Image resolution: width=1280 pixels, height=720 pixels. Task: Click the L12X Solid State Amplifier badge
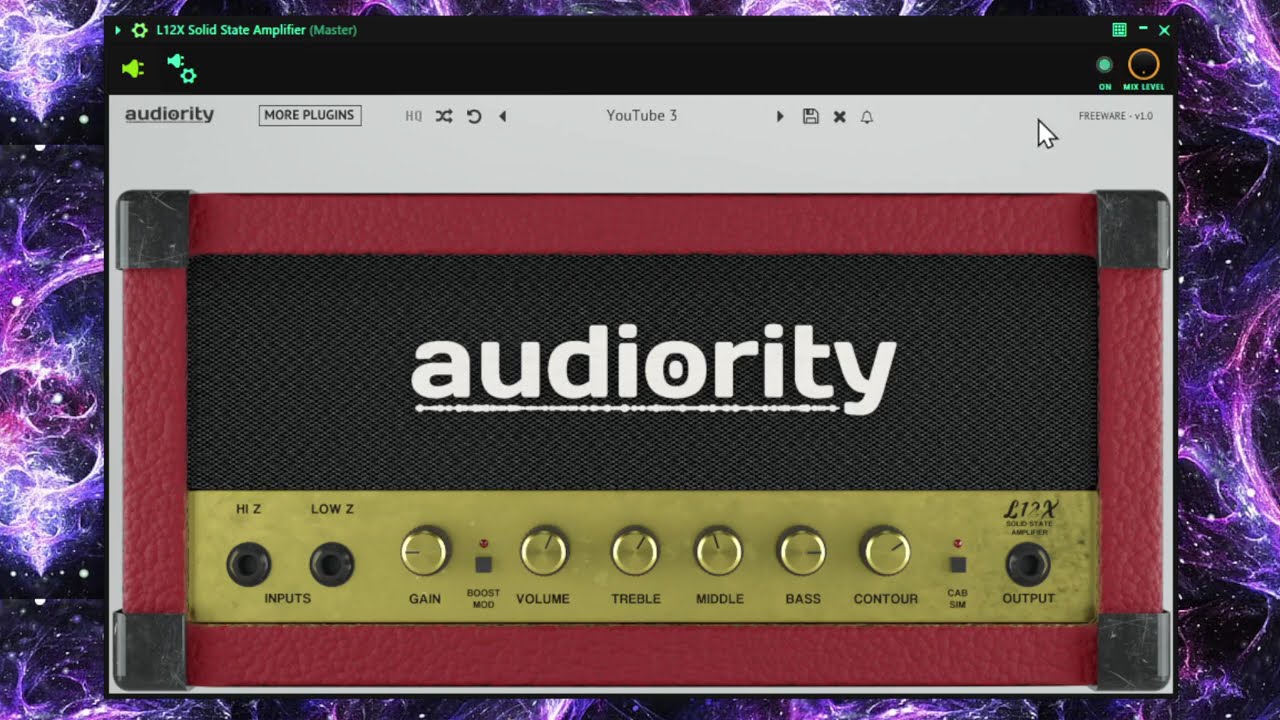(x=1030, y=518)
